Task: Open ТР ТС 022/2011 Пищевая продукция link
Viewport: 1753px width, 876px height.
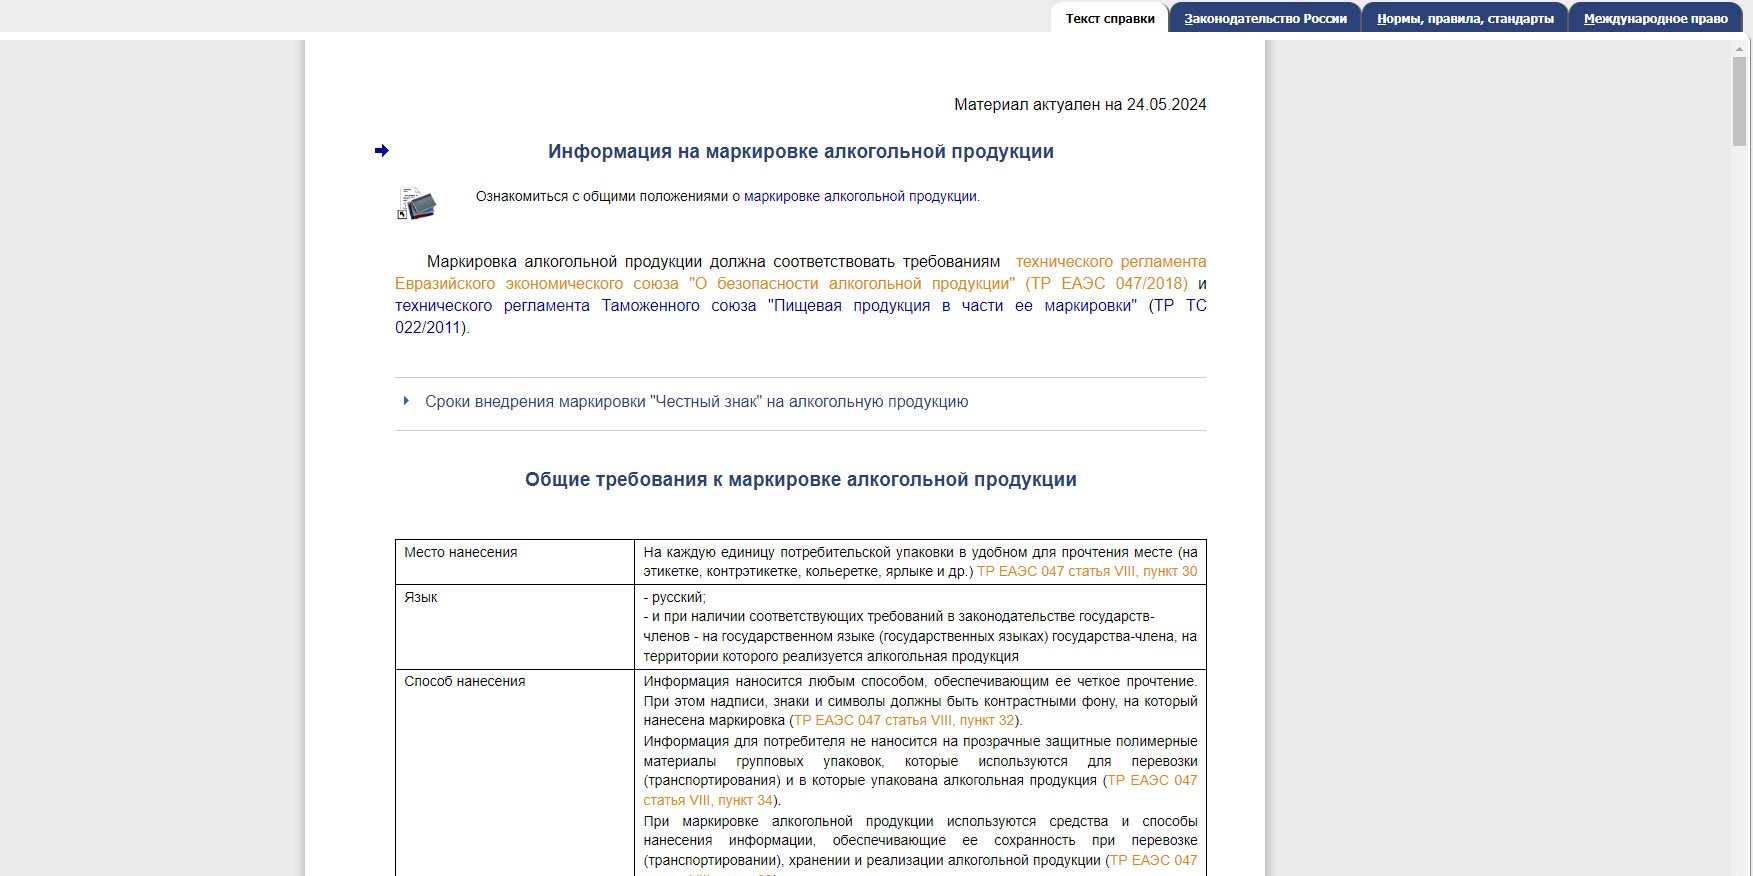Action: (801, 316)
